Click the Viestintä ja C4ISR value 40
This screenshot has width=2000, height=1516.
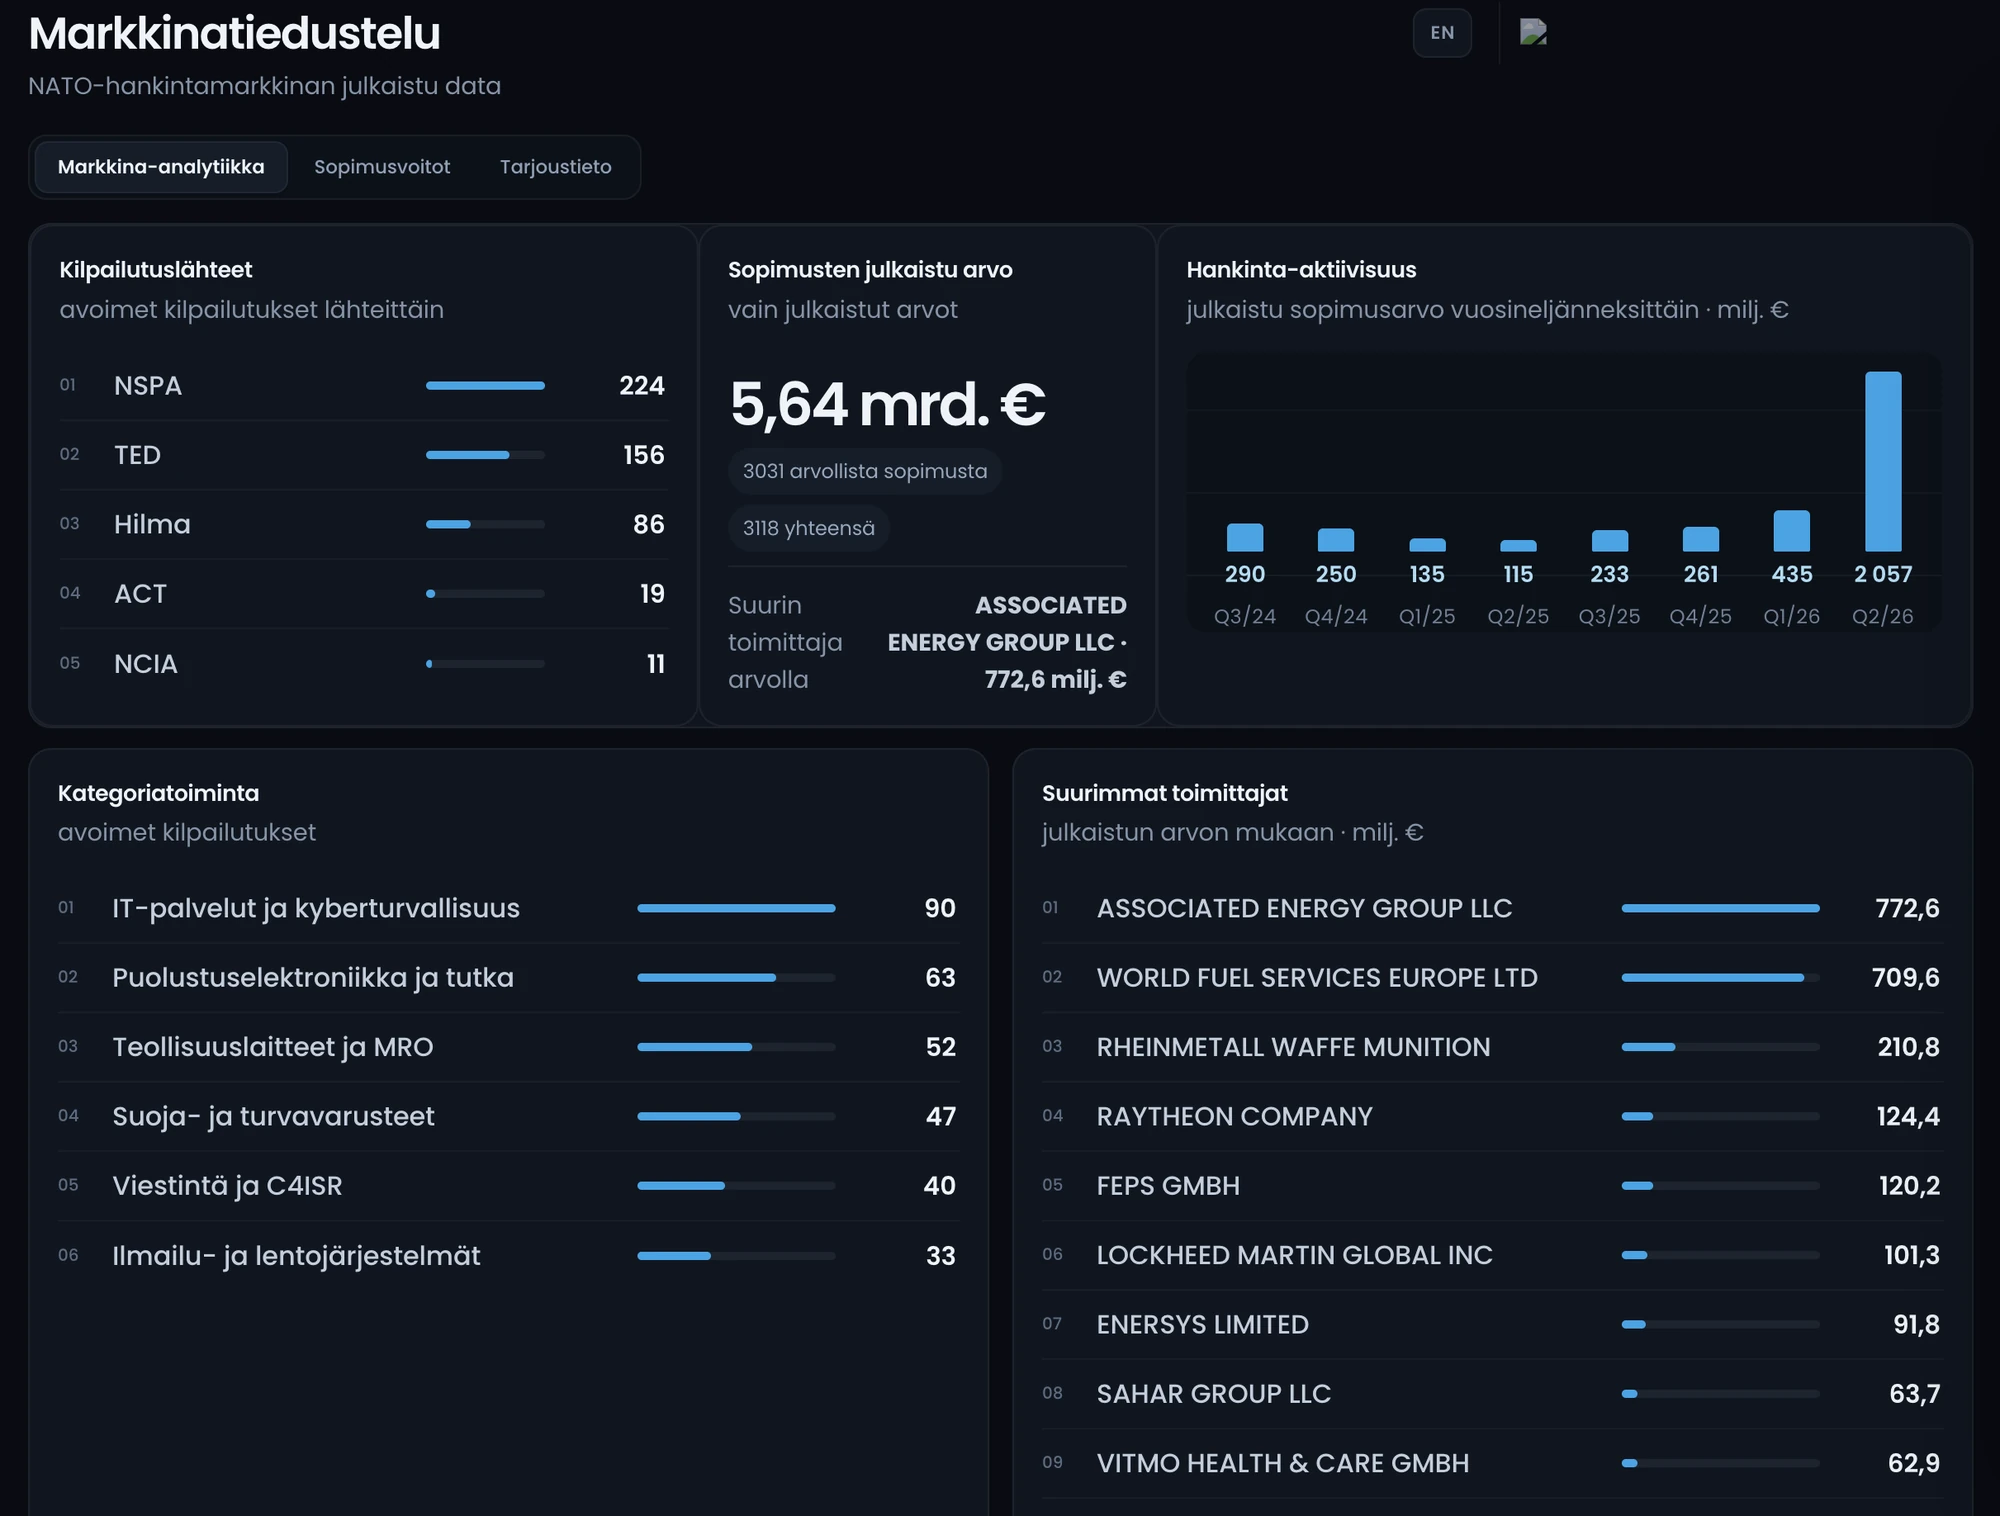[x=940, y=1186]
